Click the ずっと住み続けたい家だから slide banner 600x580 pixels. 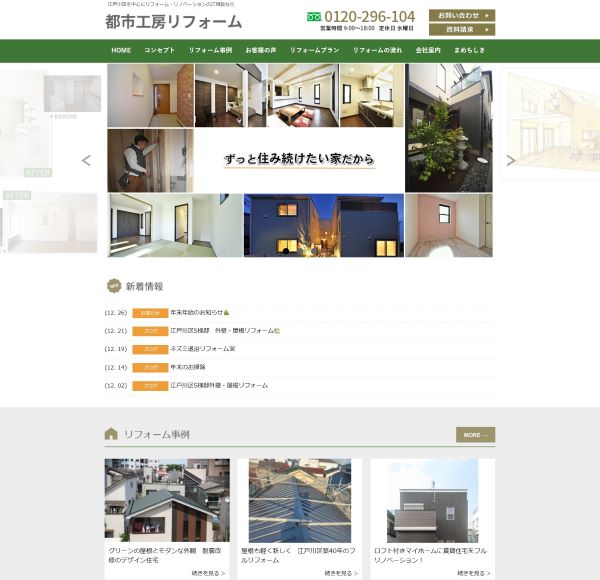click(299, 159)
